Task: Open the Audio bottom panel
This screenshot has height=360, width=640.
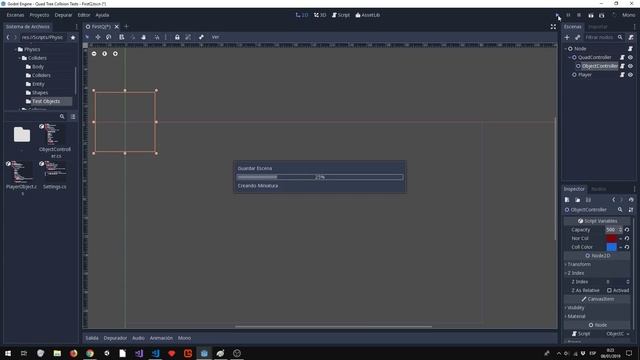Action: coord(138,338)
